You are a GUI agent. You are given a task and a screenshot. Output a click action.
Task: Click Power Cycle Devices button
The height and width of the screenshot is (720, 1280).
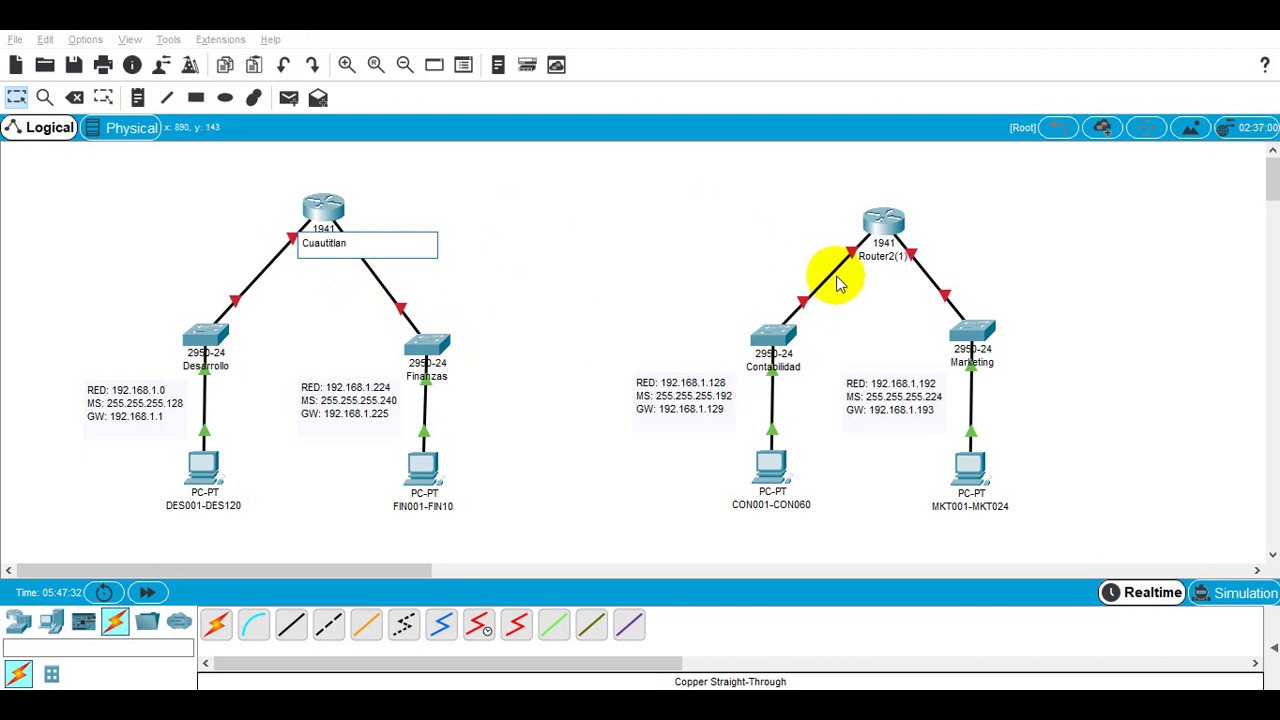(104, 593)
